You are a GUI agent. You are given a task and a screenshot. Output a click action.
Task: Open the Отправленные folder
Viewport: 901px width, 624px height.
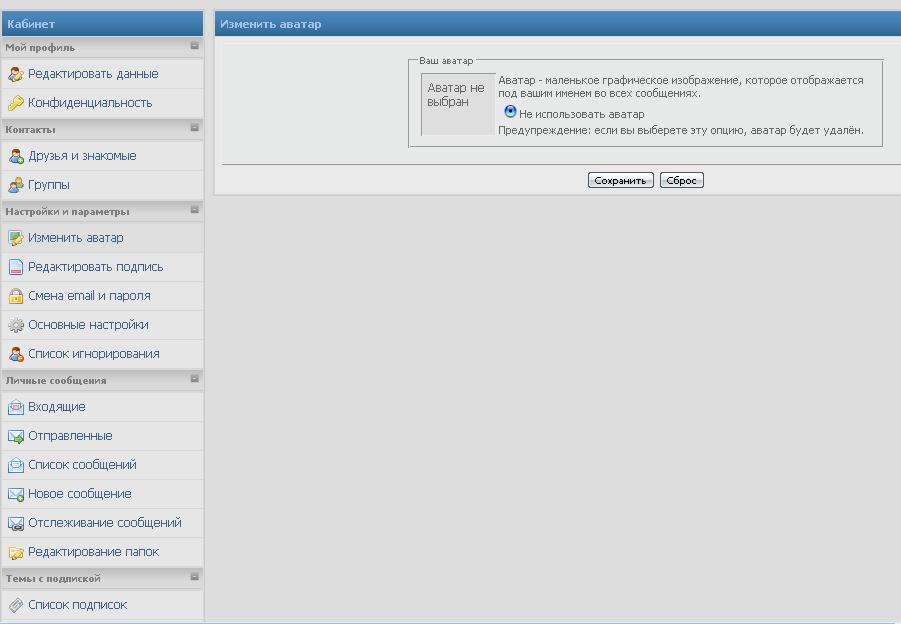click(70, 436)
